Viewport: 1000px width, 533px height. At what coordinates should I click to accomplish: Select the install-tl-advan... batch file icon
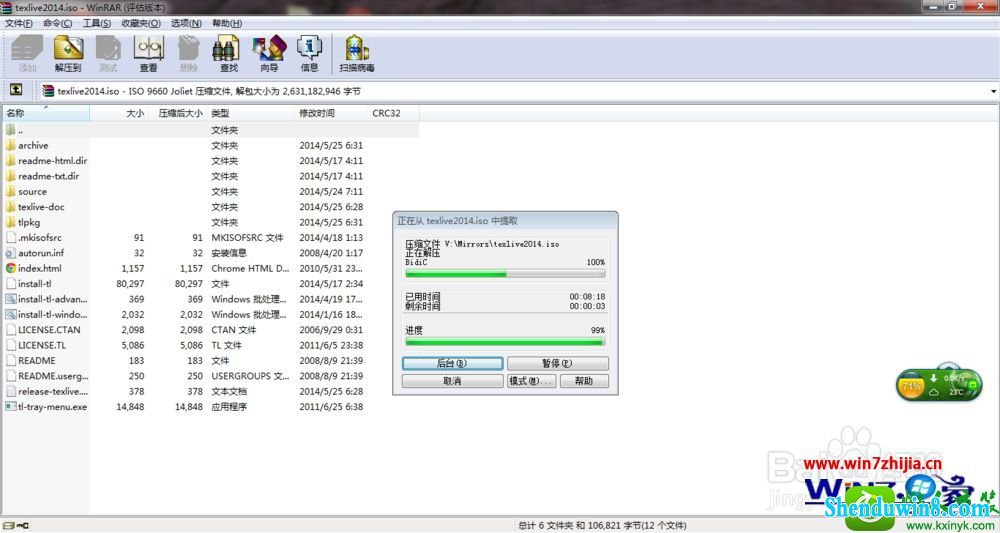pos(11,299)
